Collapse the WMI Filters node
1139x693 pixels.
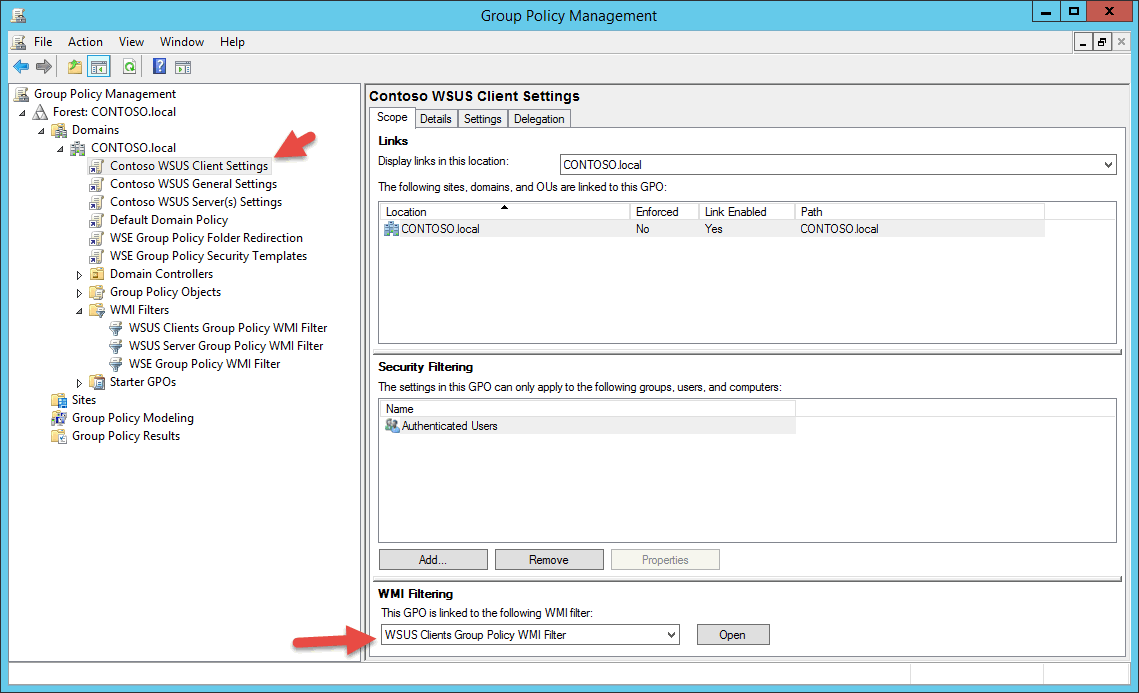click(x=79, y=311)
